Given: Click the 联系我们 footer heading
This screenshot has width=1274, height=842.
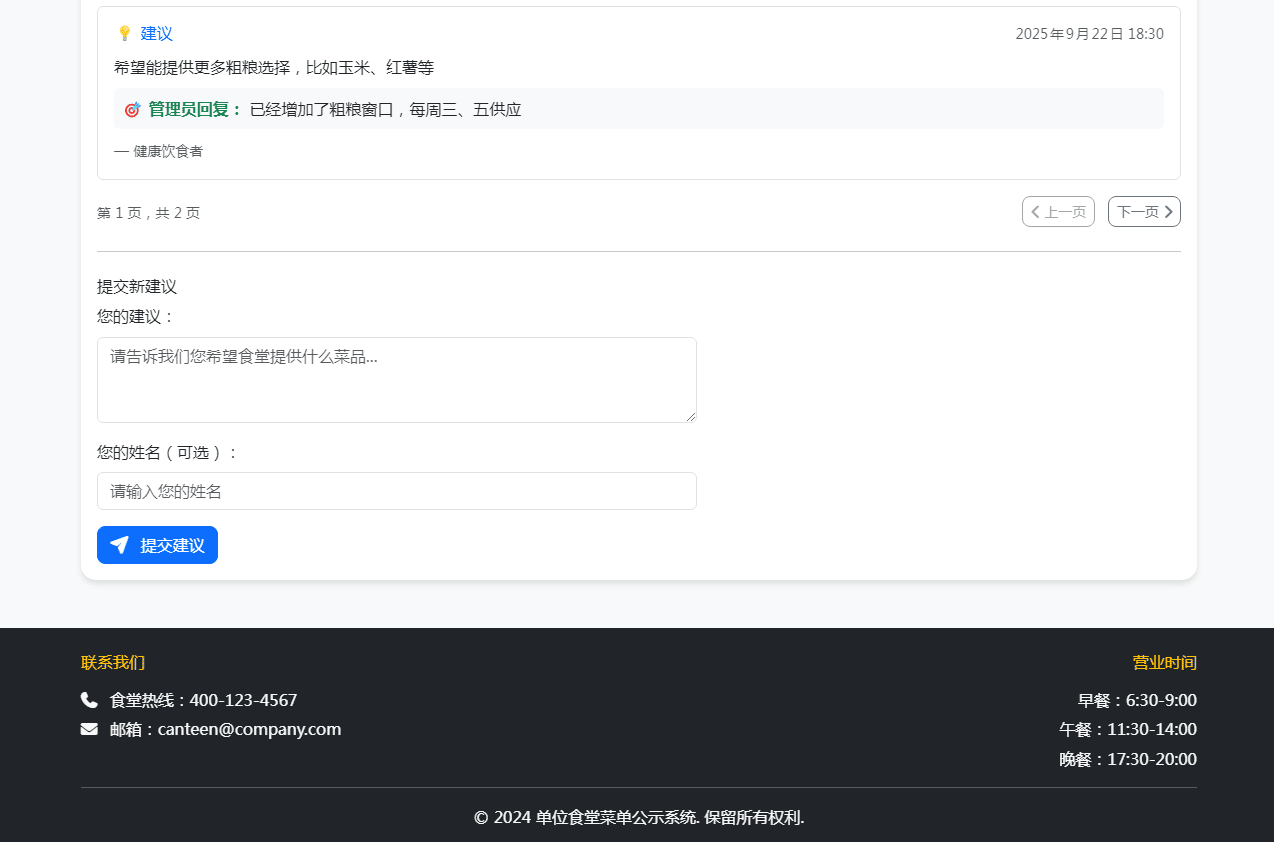Looking at the screenshot, I should point(113,663).
